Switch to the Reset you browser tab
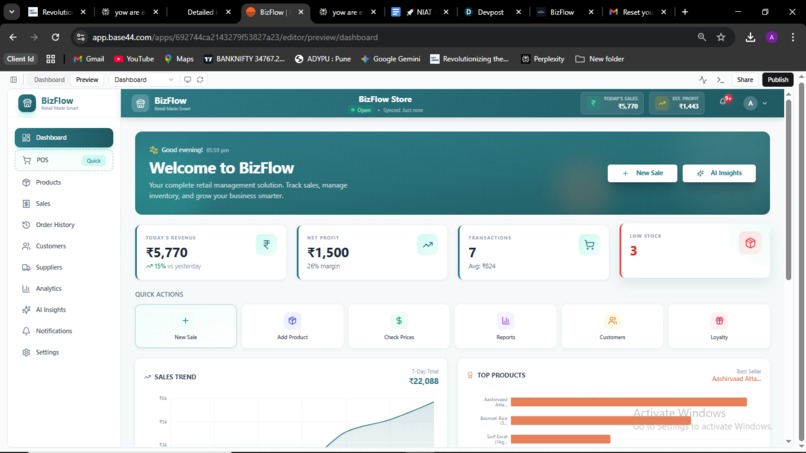This screenshot has width=806, height=453. point(637,12)
